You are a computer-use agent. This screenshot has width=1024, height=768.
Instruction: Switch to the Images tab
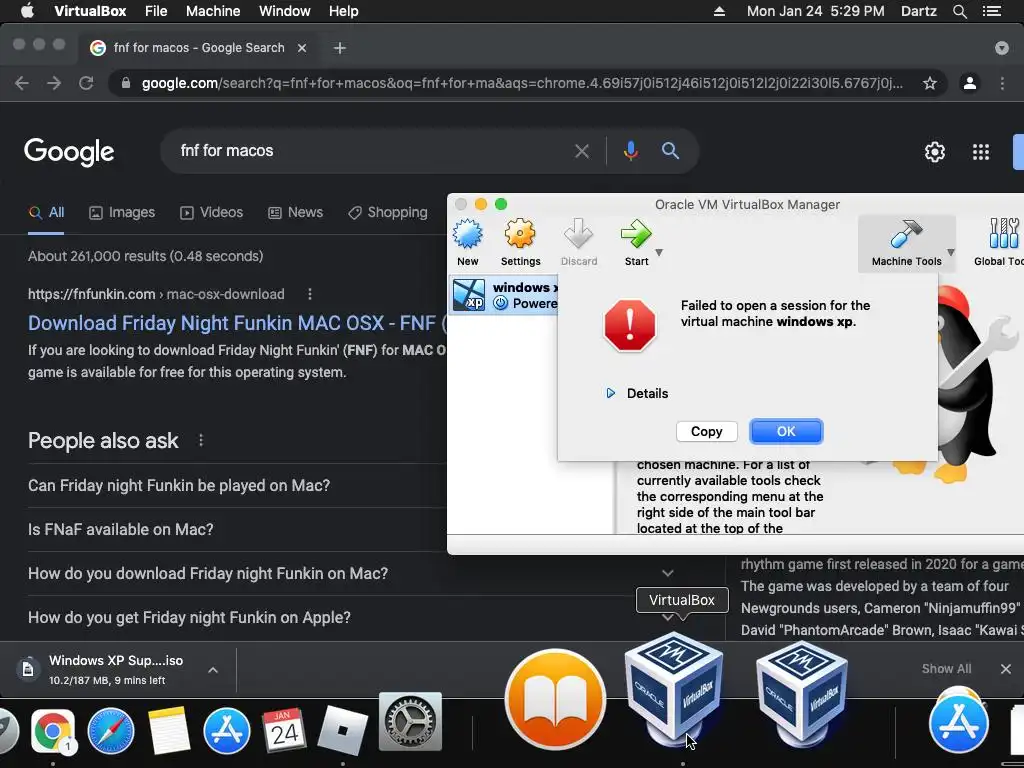pyautogui.click(x=122, y=212)
